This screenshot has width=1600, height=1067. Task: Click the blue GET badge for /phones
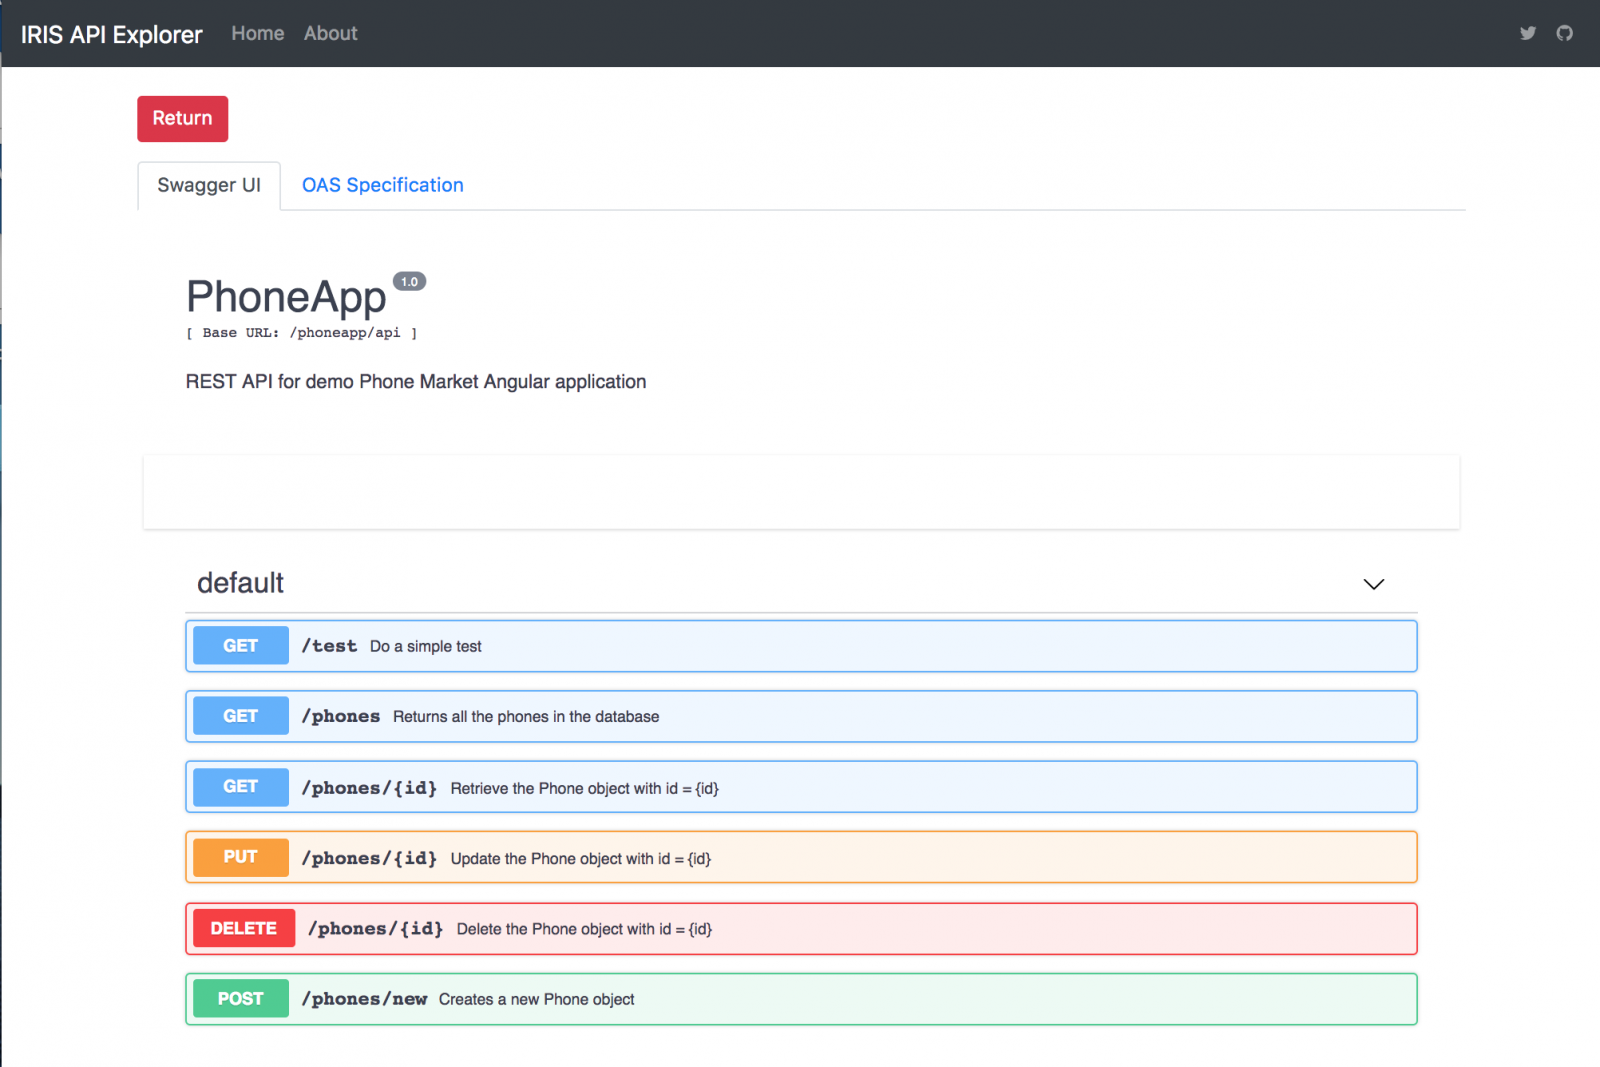[x=240, y=716]
